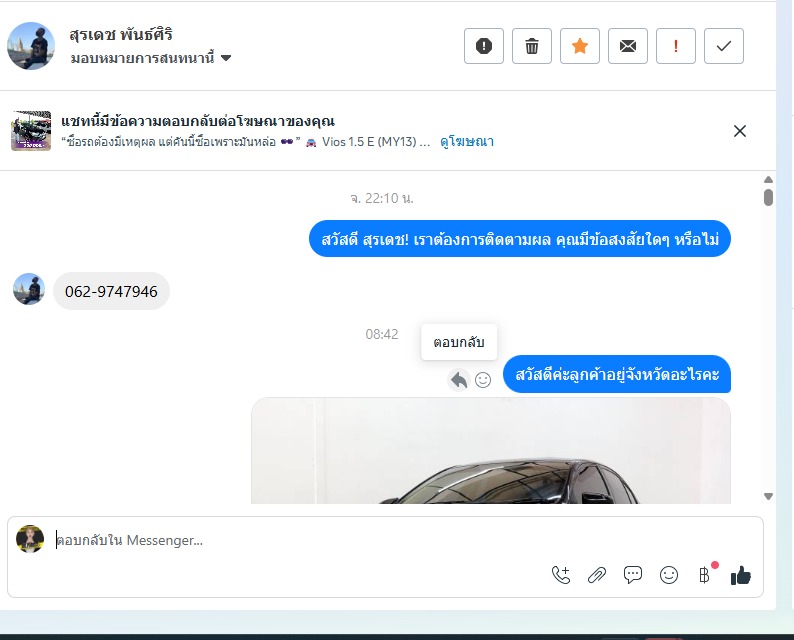Flag conversation as priority with the red exclamation icon
The image size is (794, 640).
tap(676, 46)
